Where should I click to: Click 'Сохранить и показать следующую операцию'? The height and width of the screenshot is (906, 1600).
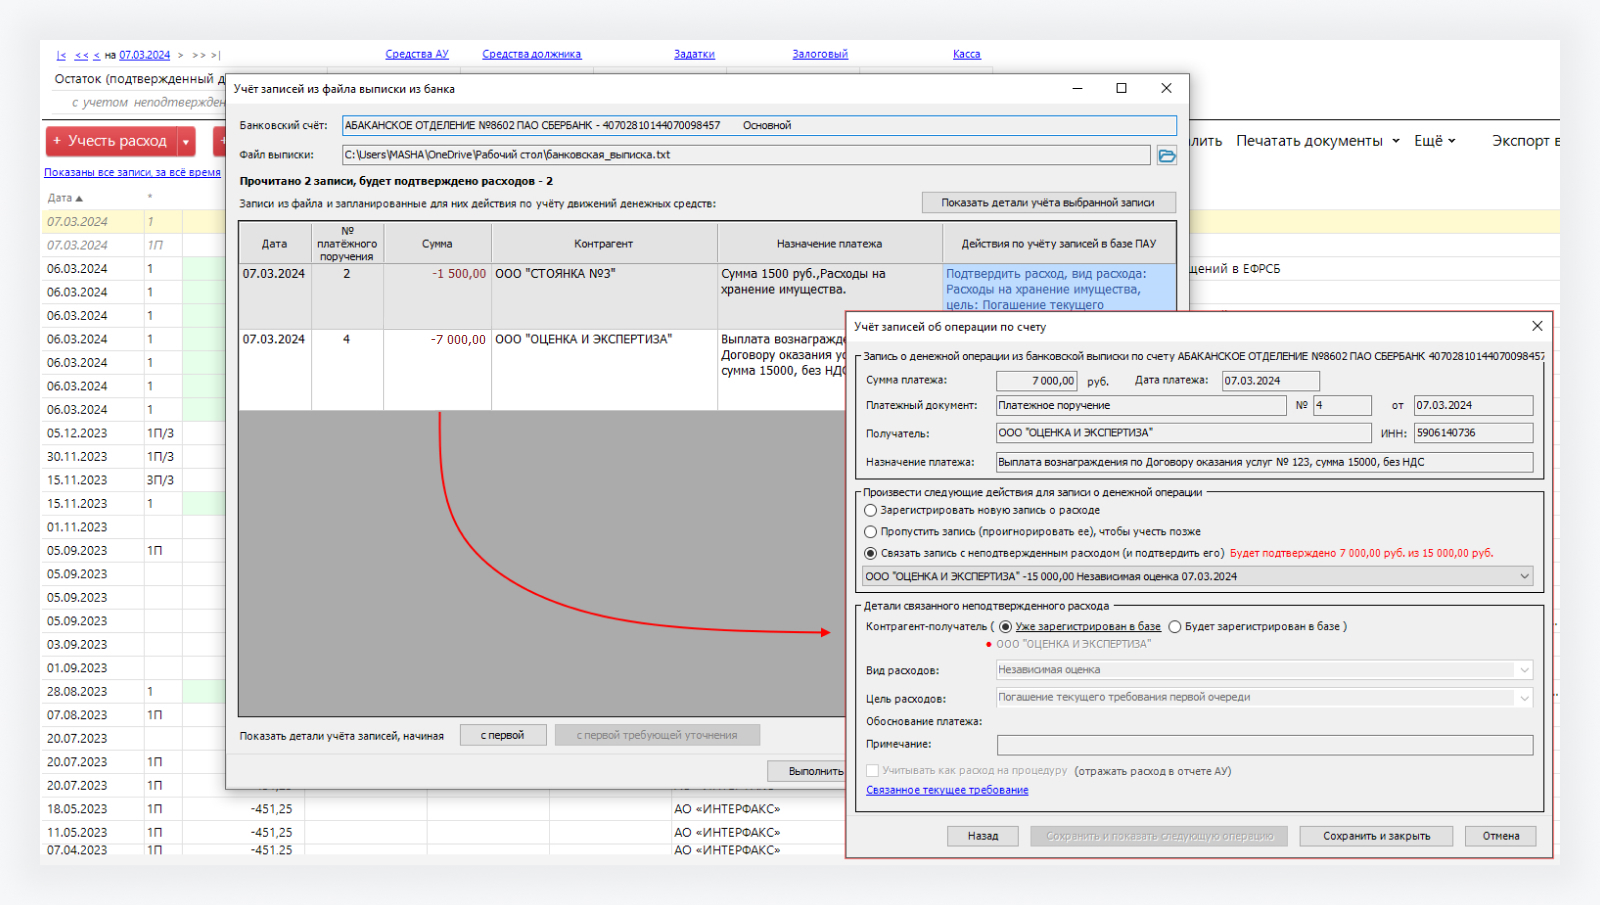click(x=1159, y=836)
